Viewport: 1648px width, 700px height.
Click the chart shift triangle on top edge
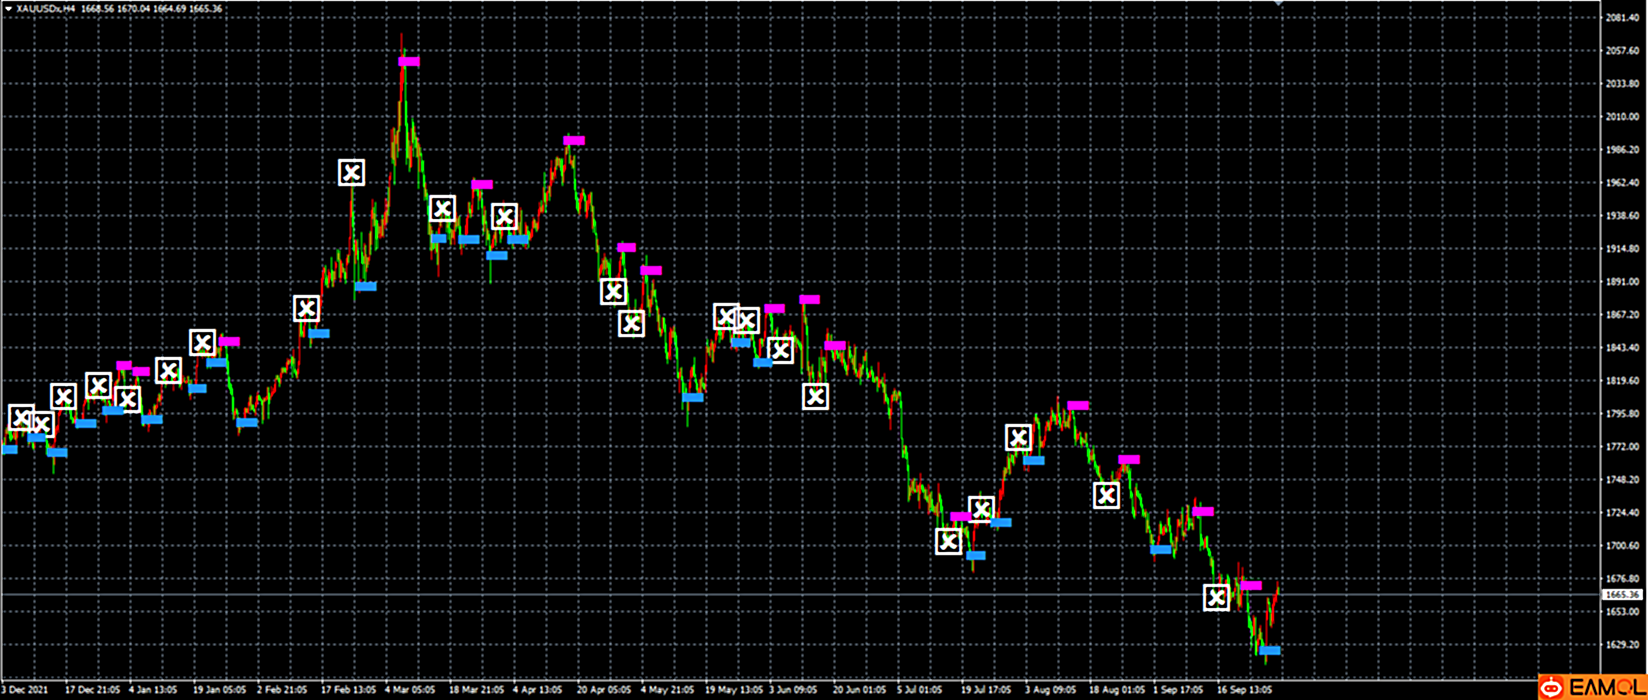(x=1278, y=3)
